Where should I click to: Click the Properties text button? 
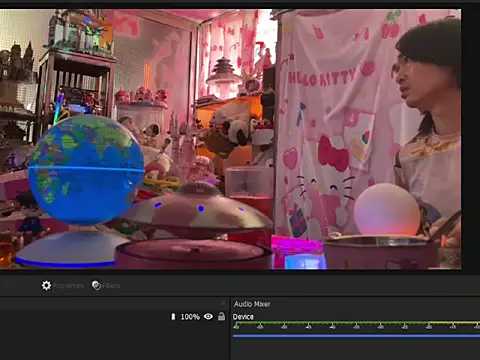click(x=68, y=286)
